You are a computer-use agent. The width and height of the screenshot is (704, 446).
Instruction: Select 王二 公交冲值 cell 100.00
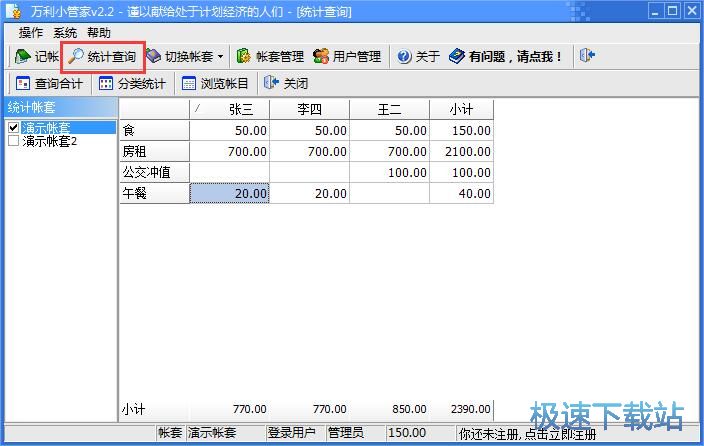[x=389, y=172]
